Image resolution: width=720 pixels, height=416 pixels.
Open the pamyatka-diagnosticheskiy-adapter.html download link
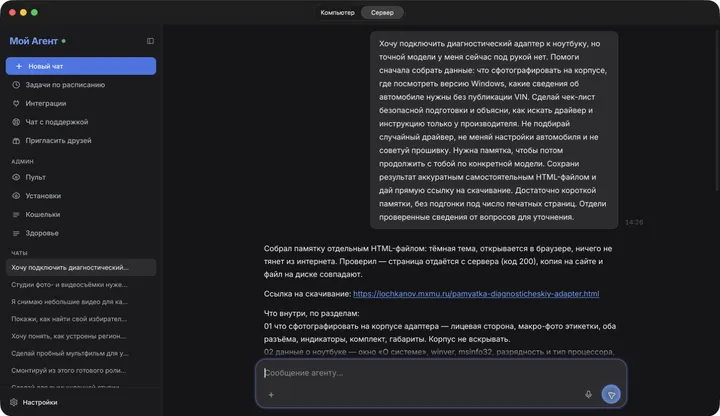476,294
